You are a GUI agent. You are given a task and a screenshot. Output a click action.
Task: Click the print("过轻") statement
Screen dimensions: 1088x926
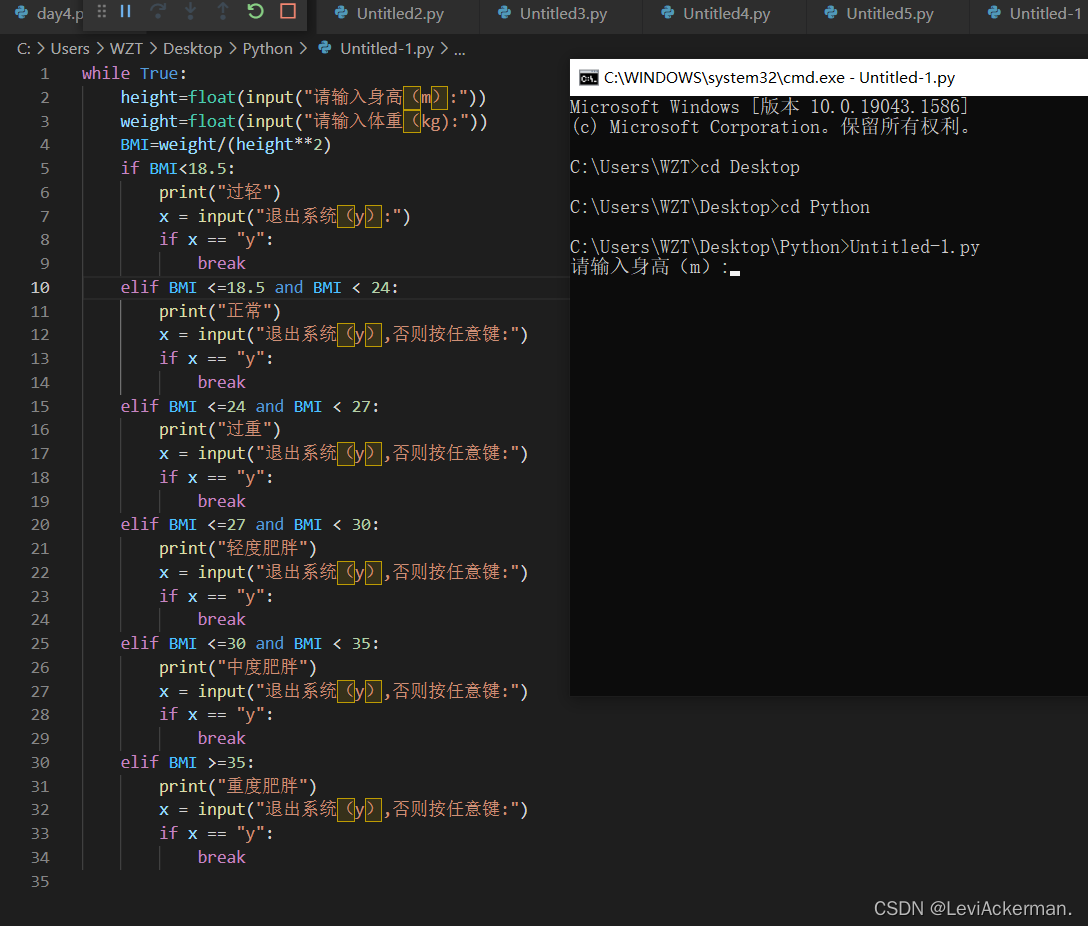click(220, 192)
